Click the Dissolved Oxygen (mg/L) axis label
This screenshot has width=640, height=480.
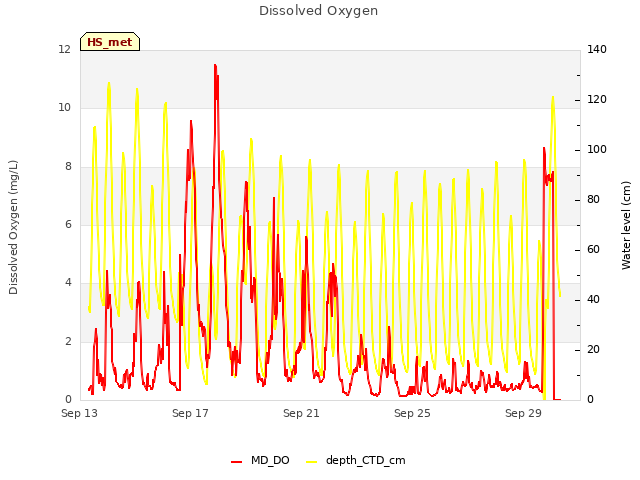coord(13,227)
